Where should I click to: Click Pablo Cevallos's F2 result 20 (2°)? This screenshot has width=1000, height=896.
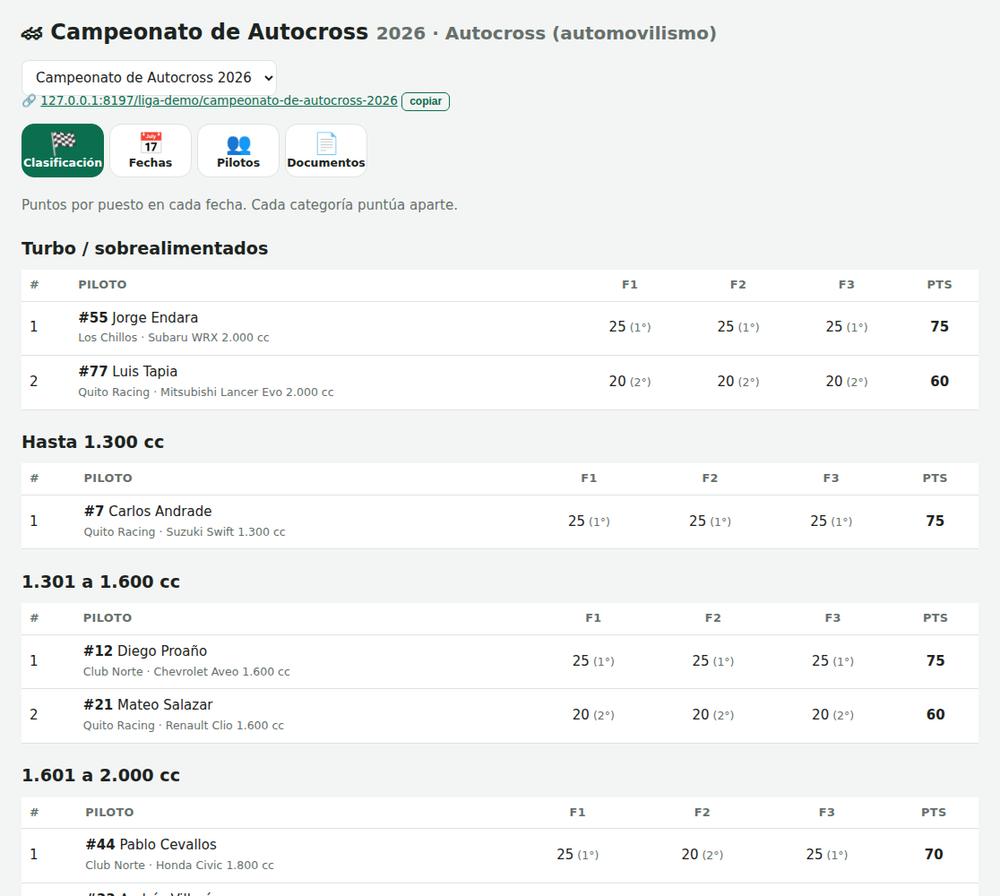click(702, 855)
